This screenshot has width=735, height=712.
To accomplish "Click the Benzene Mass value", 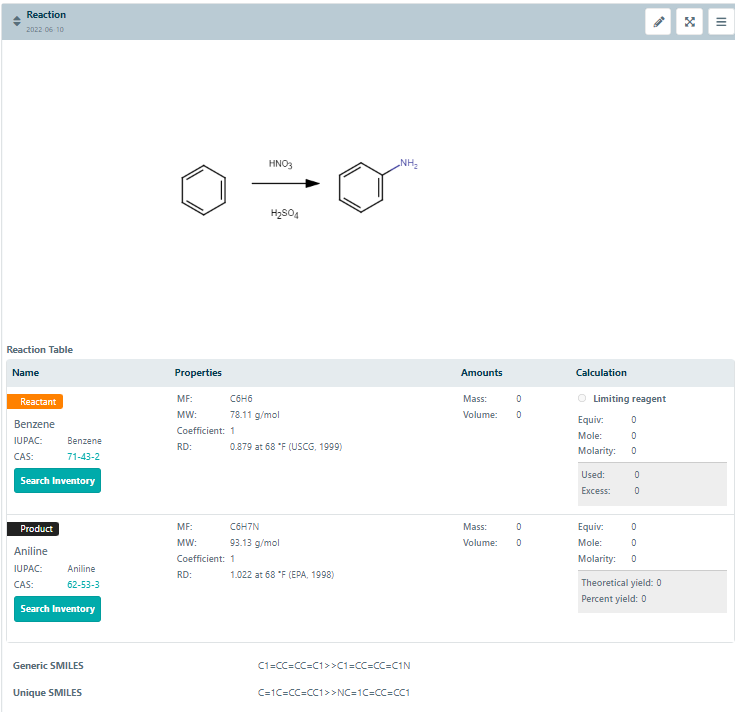I will pyautogui.click(x=518, y=399).
